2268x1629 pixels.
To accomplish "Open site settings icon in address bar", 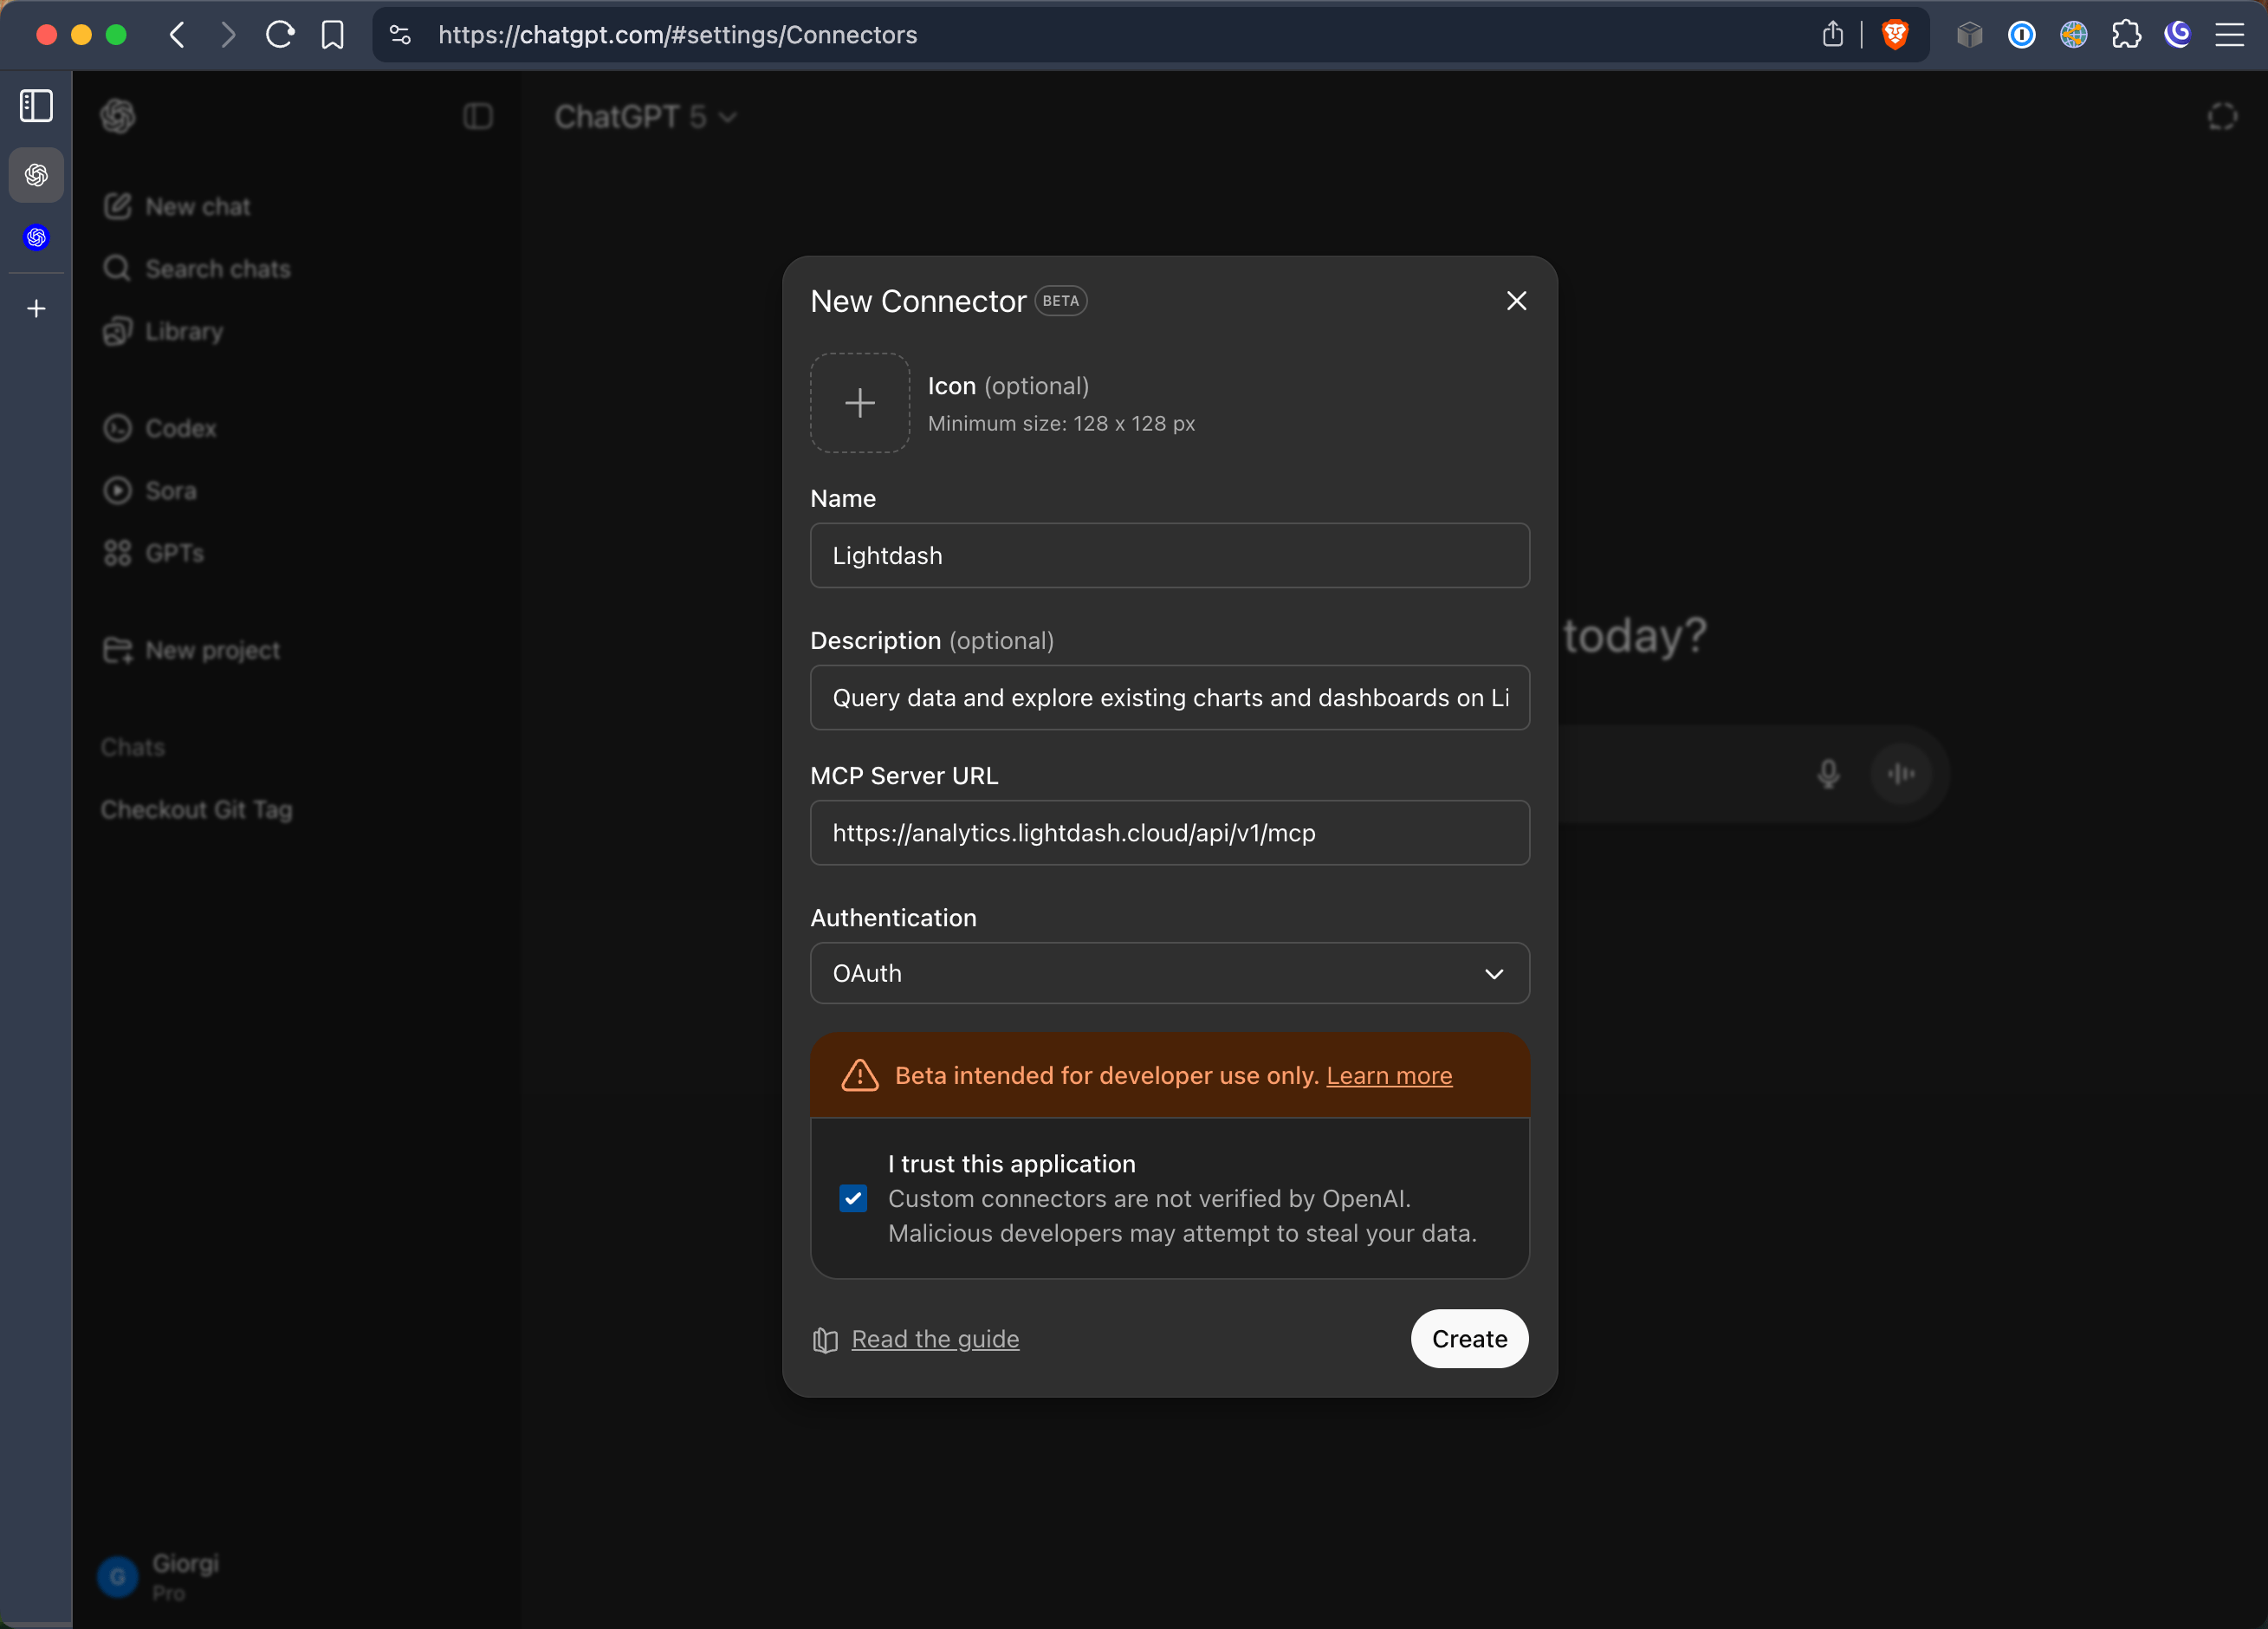I will coord(400,35).
